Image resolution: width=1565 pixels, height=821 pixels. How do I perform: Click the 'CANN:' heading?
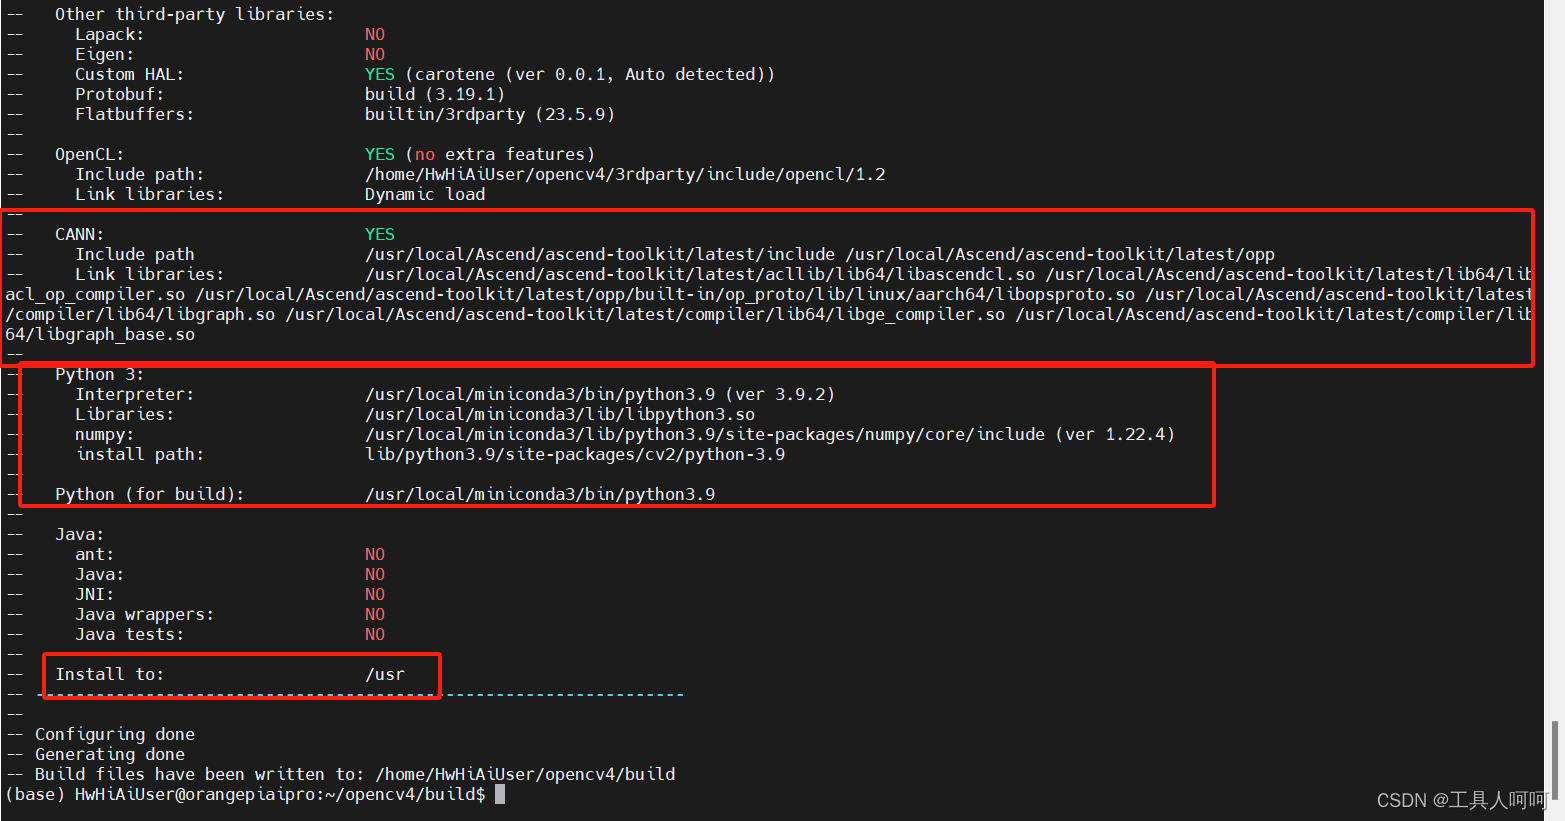coord(80,234)
